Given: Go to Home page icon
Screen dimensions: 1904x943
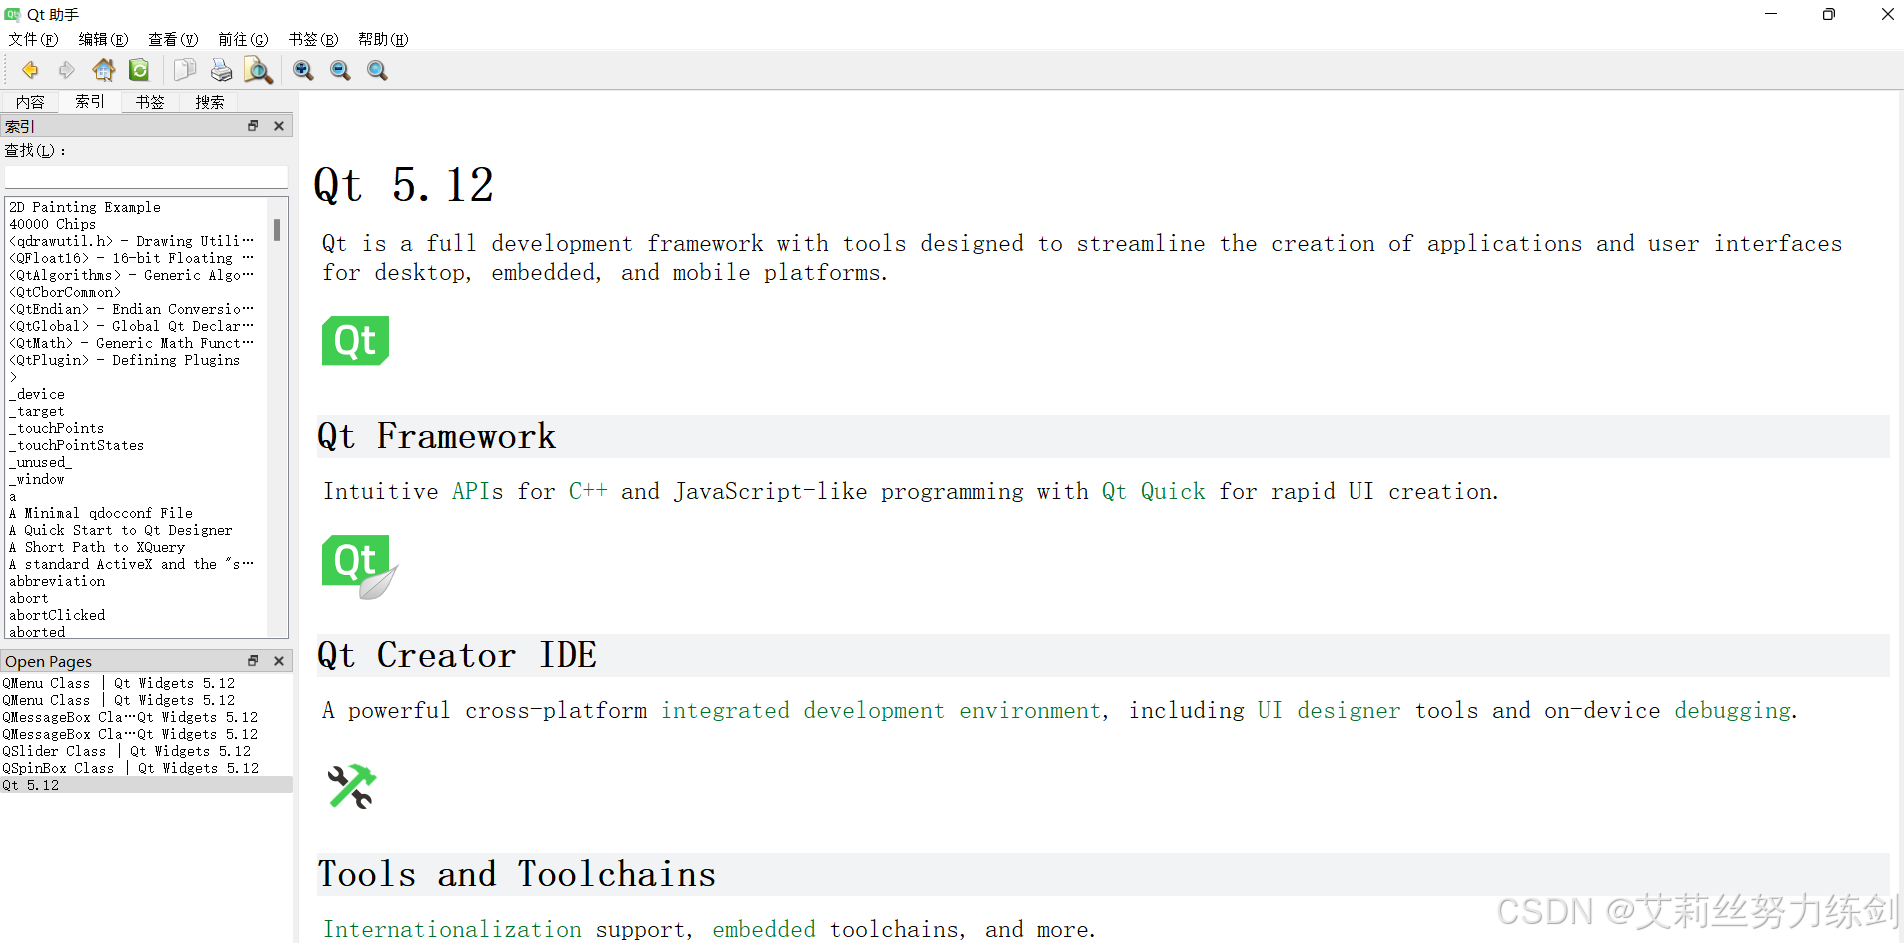Looking at the screenshot, I should click(x=103, y=70).
